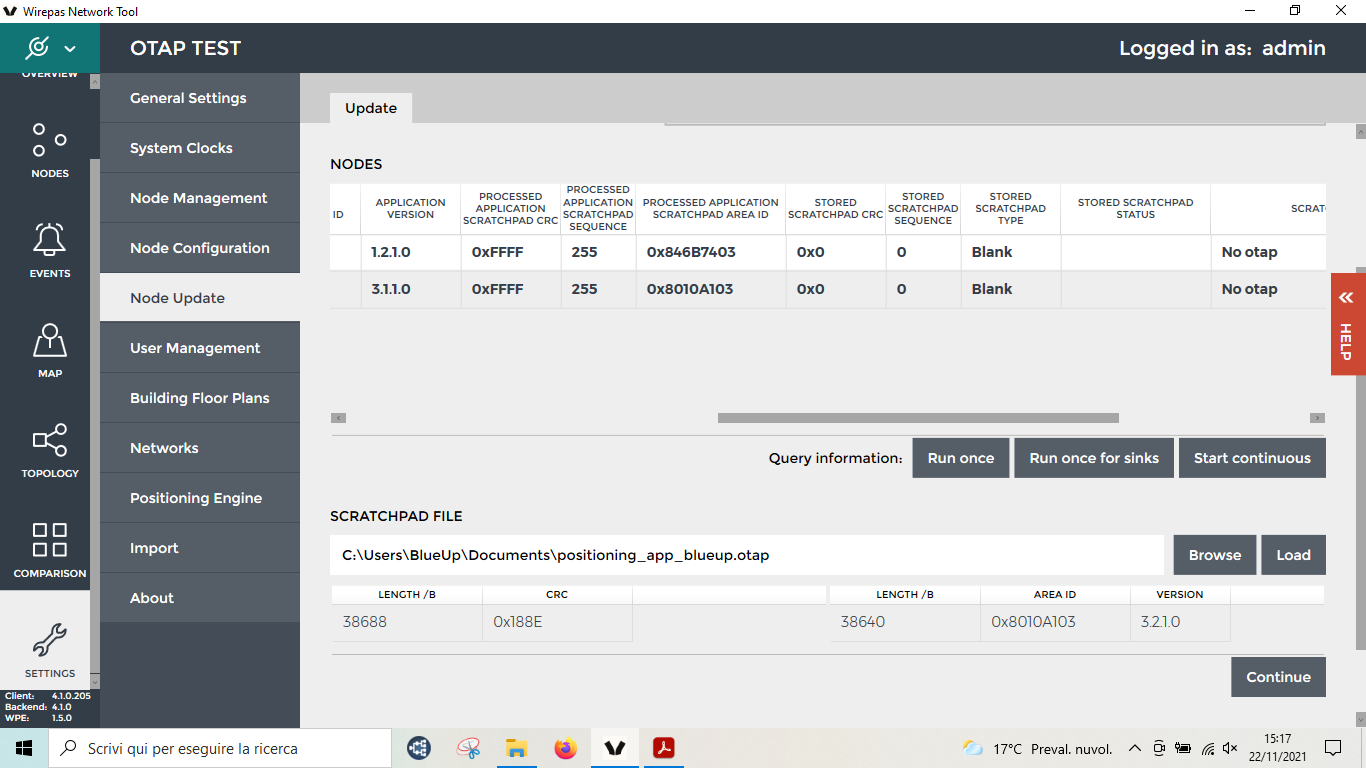
Task: Open the Nodes view in sidebar
Action: pyautogui.click(x=49, y=150)
